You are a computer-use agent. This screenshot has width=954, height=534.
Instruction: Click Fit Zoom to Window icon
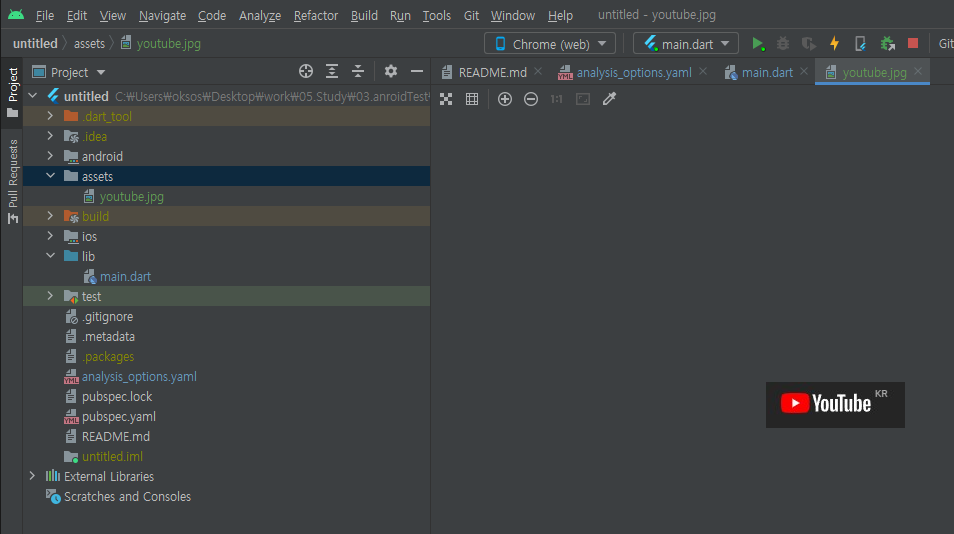[x=583, y=99]
